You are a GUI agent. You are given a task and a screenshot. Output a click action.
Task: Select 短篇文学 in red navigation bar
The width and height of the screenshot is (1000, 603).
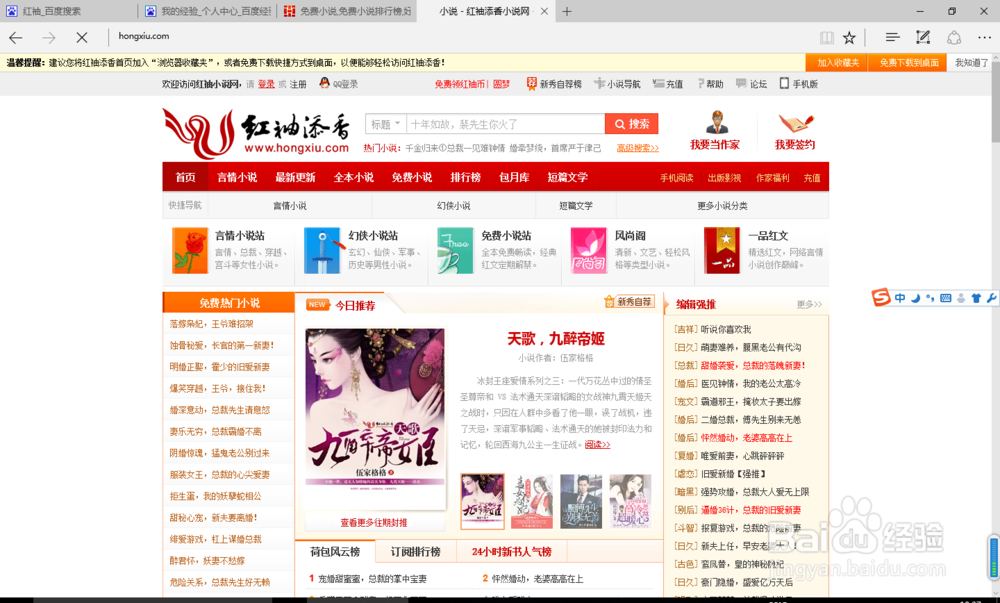[568, 177]
